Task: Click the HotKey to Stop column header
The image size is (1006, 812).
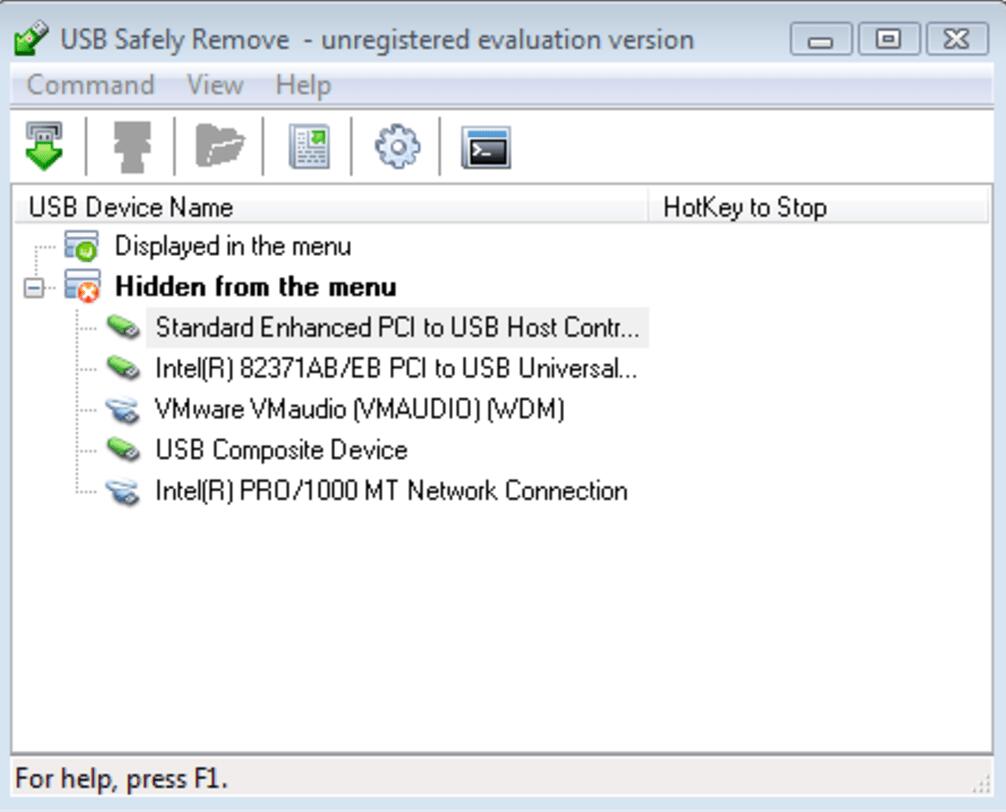Action: [x=744, y=207]
